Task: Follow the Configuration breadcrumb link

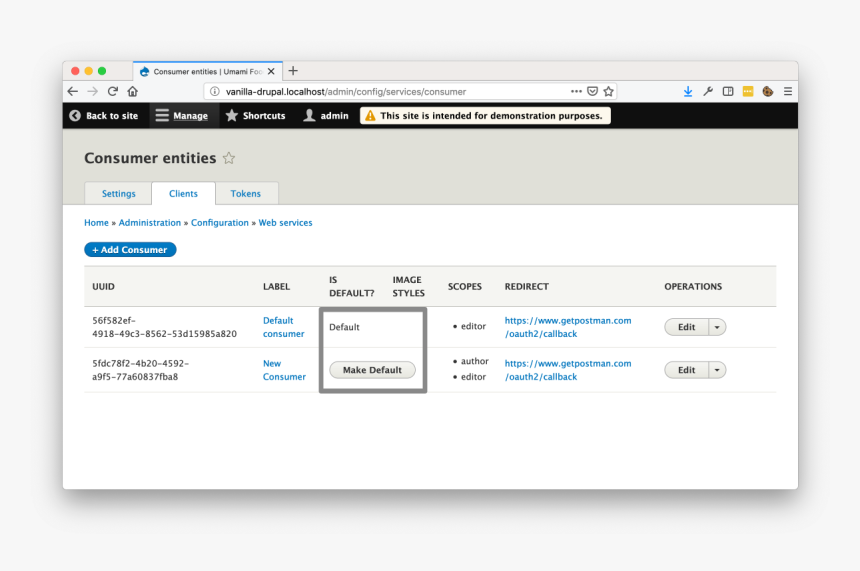Action: pyautogui.click(x=220, y=223)
